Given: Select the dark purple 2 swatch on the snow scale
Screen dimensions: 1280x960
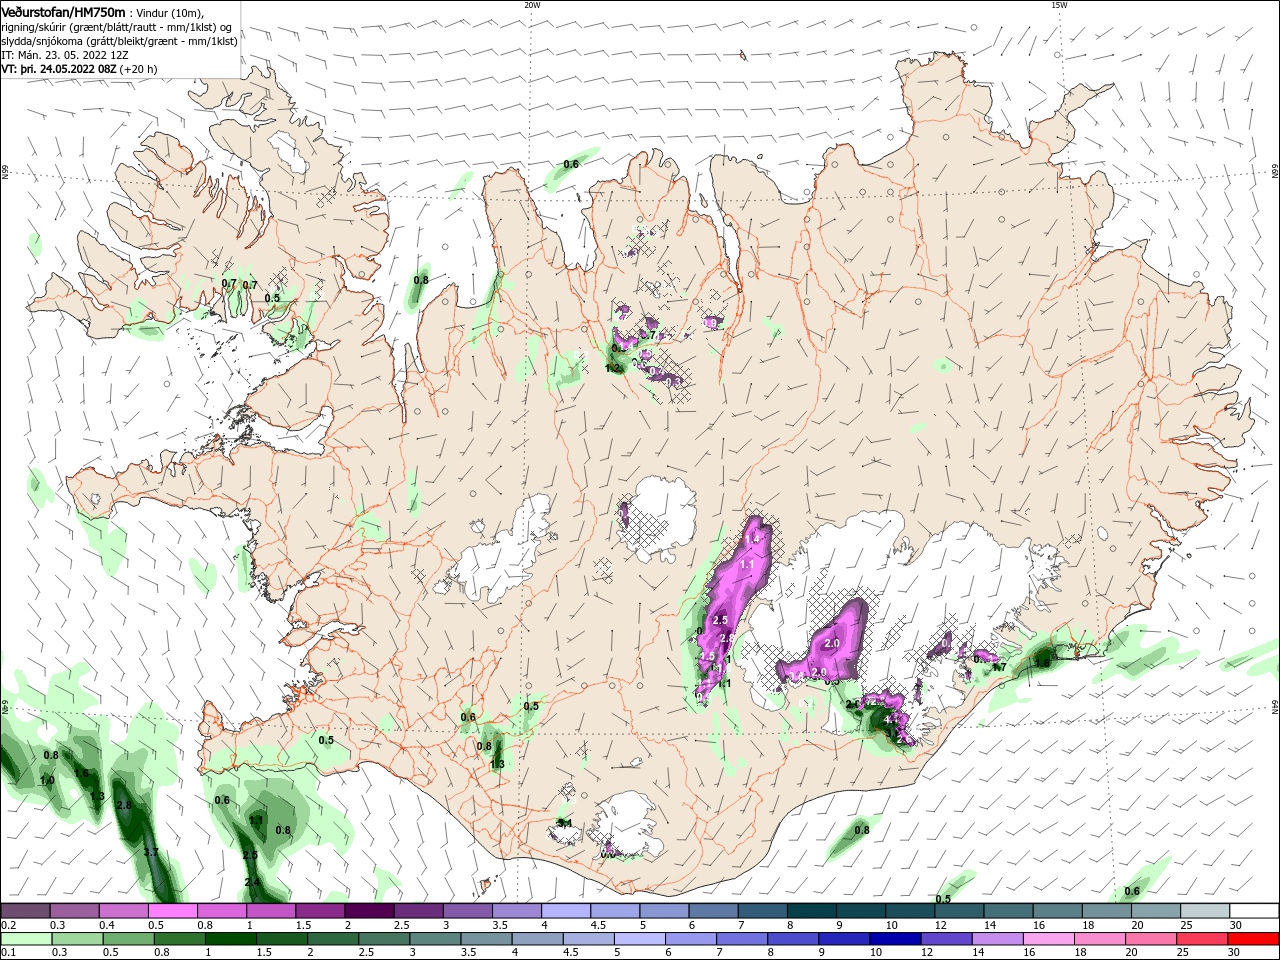Looking at the screenshot, I should [369, 911].
